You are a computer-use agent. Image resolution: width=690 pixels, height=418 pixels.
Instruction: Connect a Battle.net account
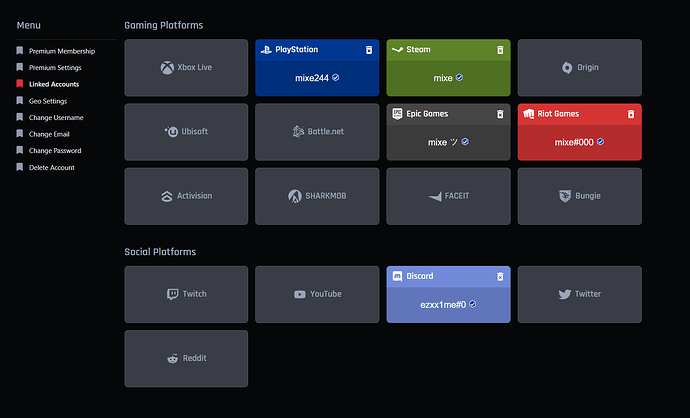317,132
